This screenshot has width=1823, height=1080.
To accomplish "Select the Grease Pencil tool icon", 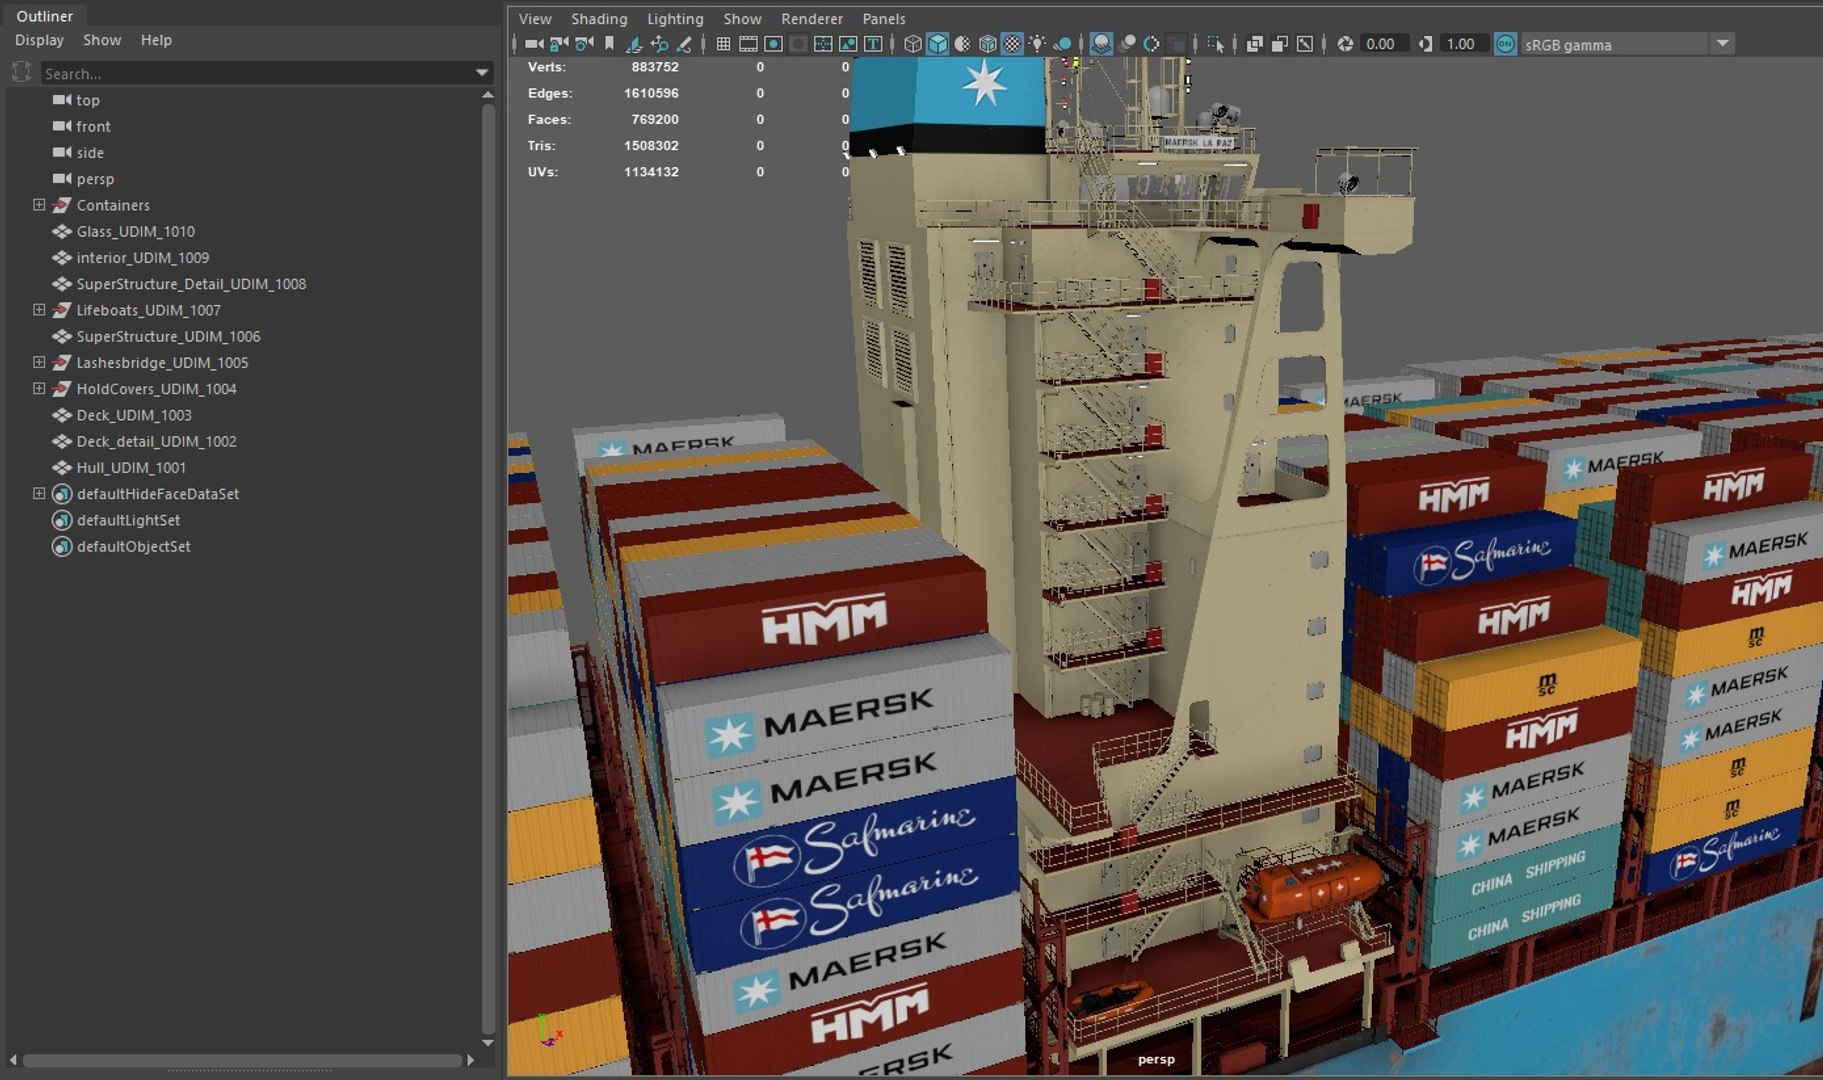I will pyautogui.click(x=684, y=44).
